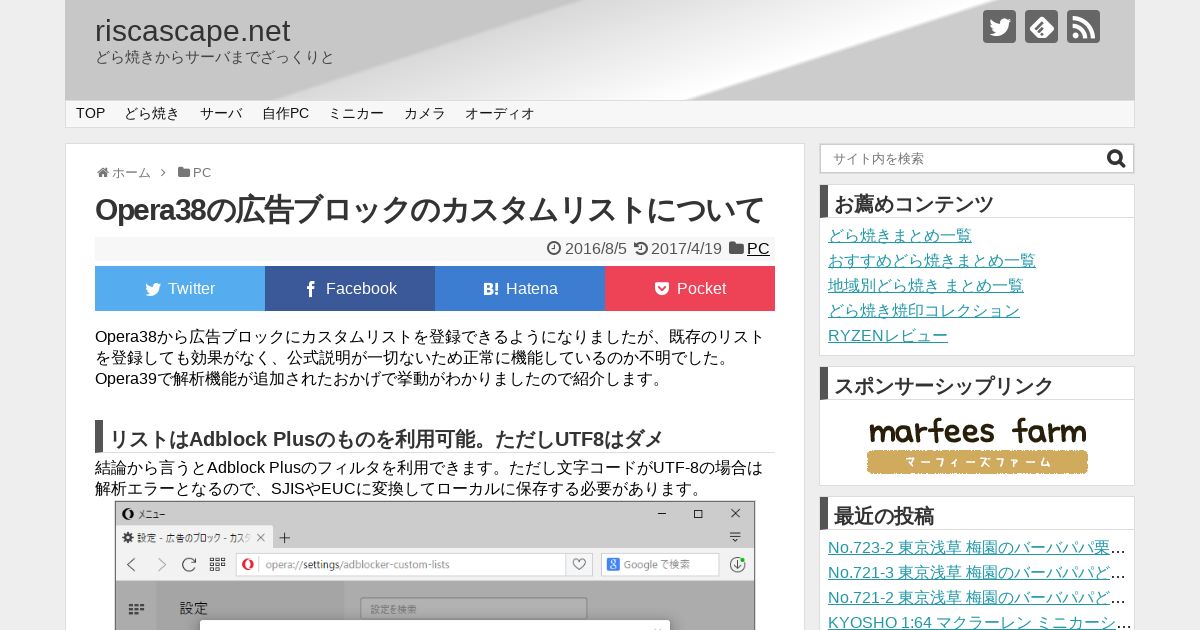Click the marfees farm sponsor banner
The height and width of the screenshot is (630, 1200).
pos(977,444)
